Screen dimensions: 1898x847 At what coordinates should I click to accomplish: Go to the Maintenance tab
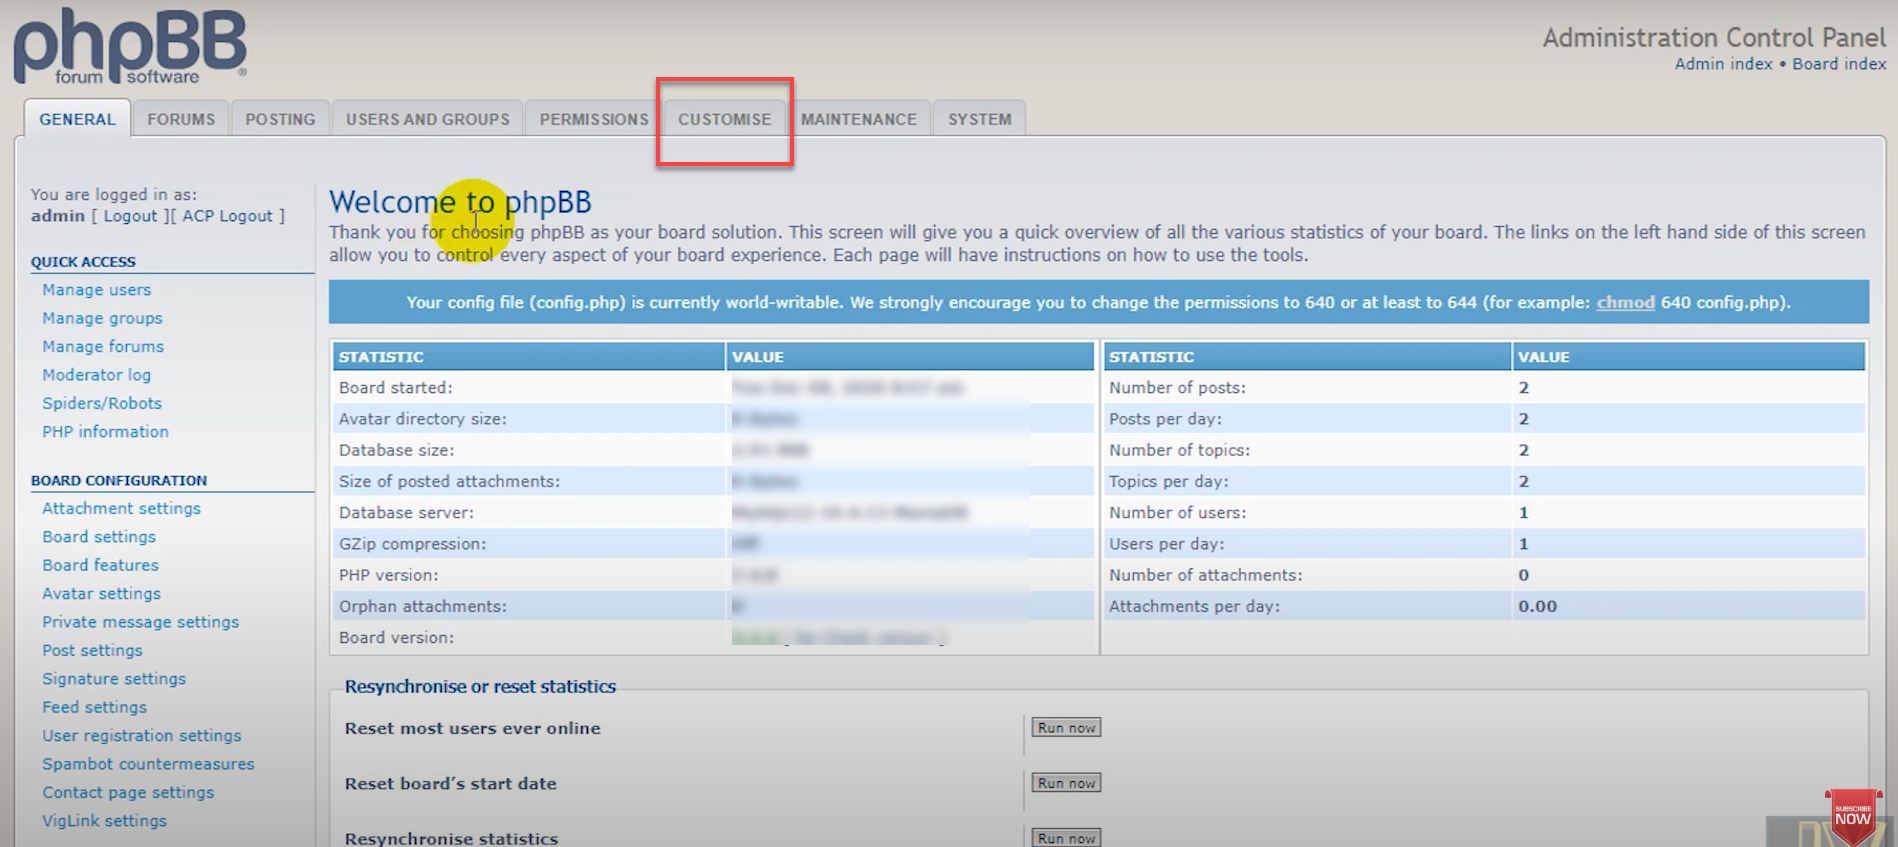point(858,119)
